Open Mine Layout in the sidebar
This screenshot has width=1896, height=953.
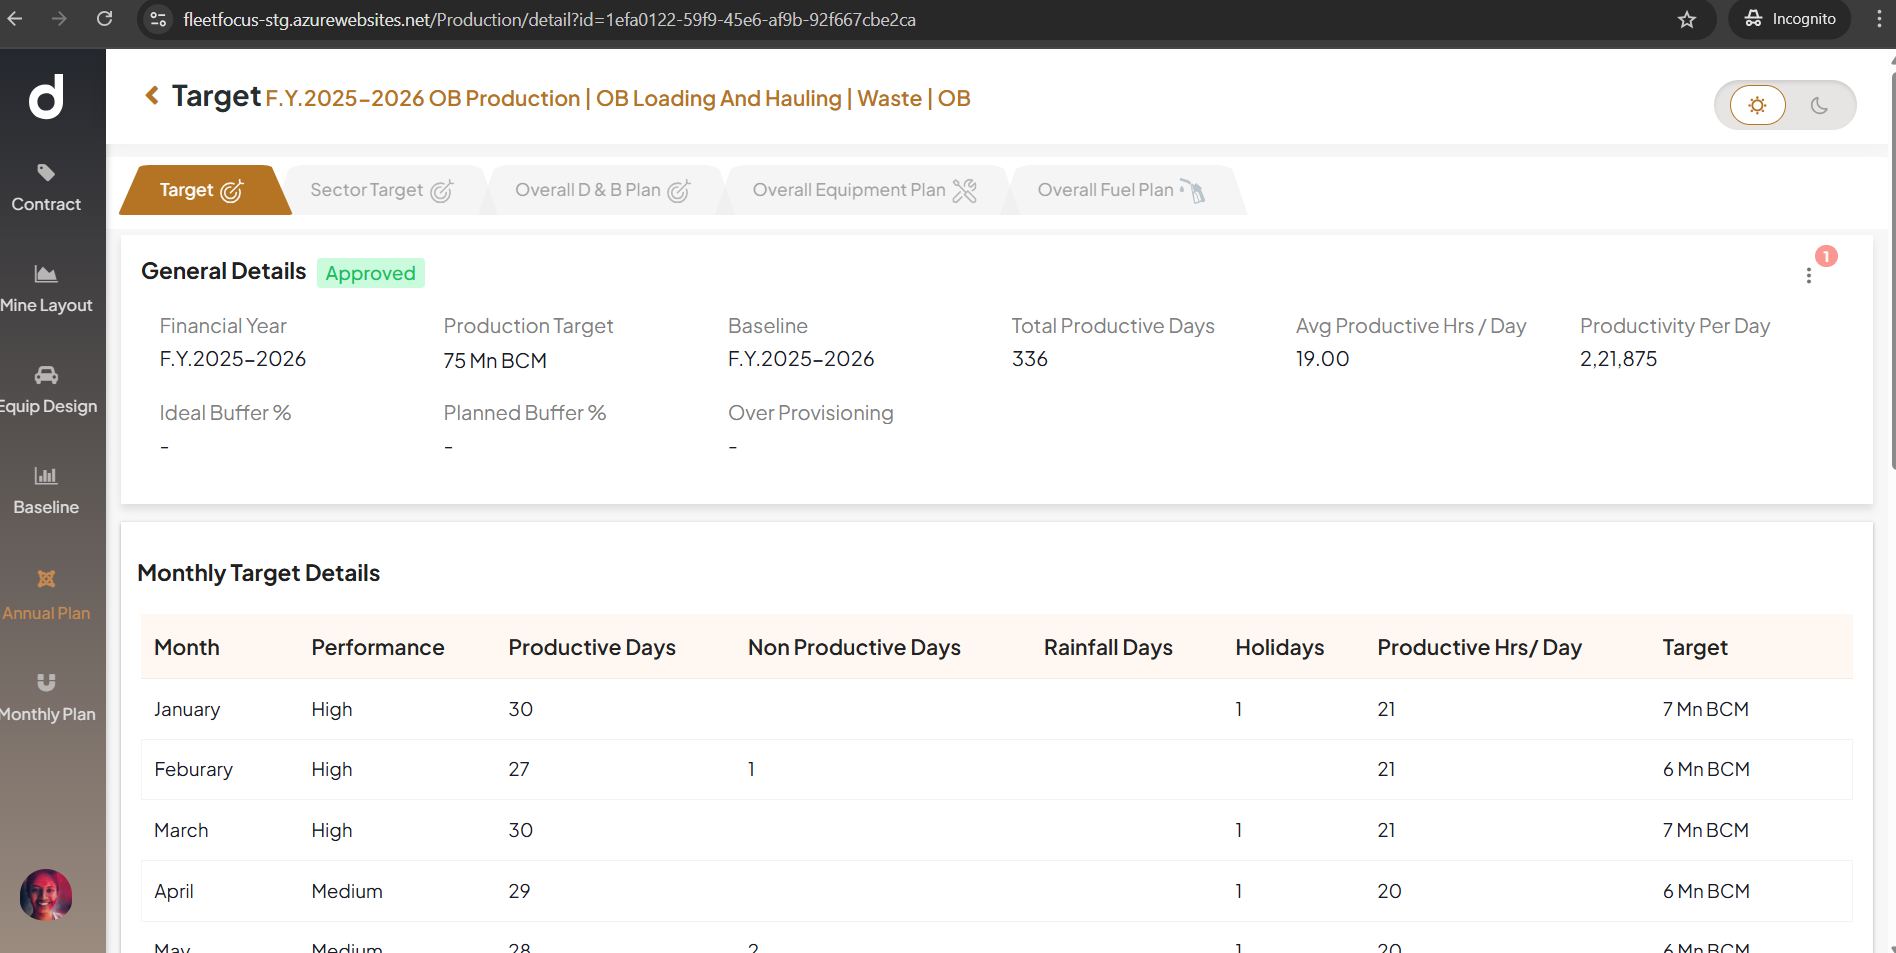[46, 289]
